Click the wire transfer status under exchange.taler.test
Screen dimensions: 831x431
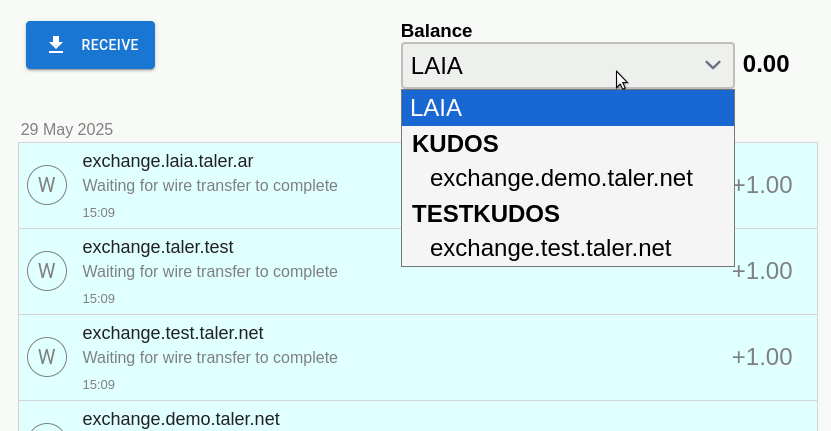point(209,271)
